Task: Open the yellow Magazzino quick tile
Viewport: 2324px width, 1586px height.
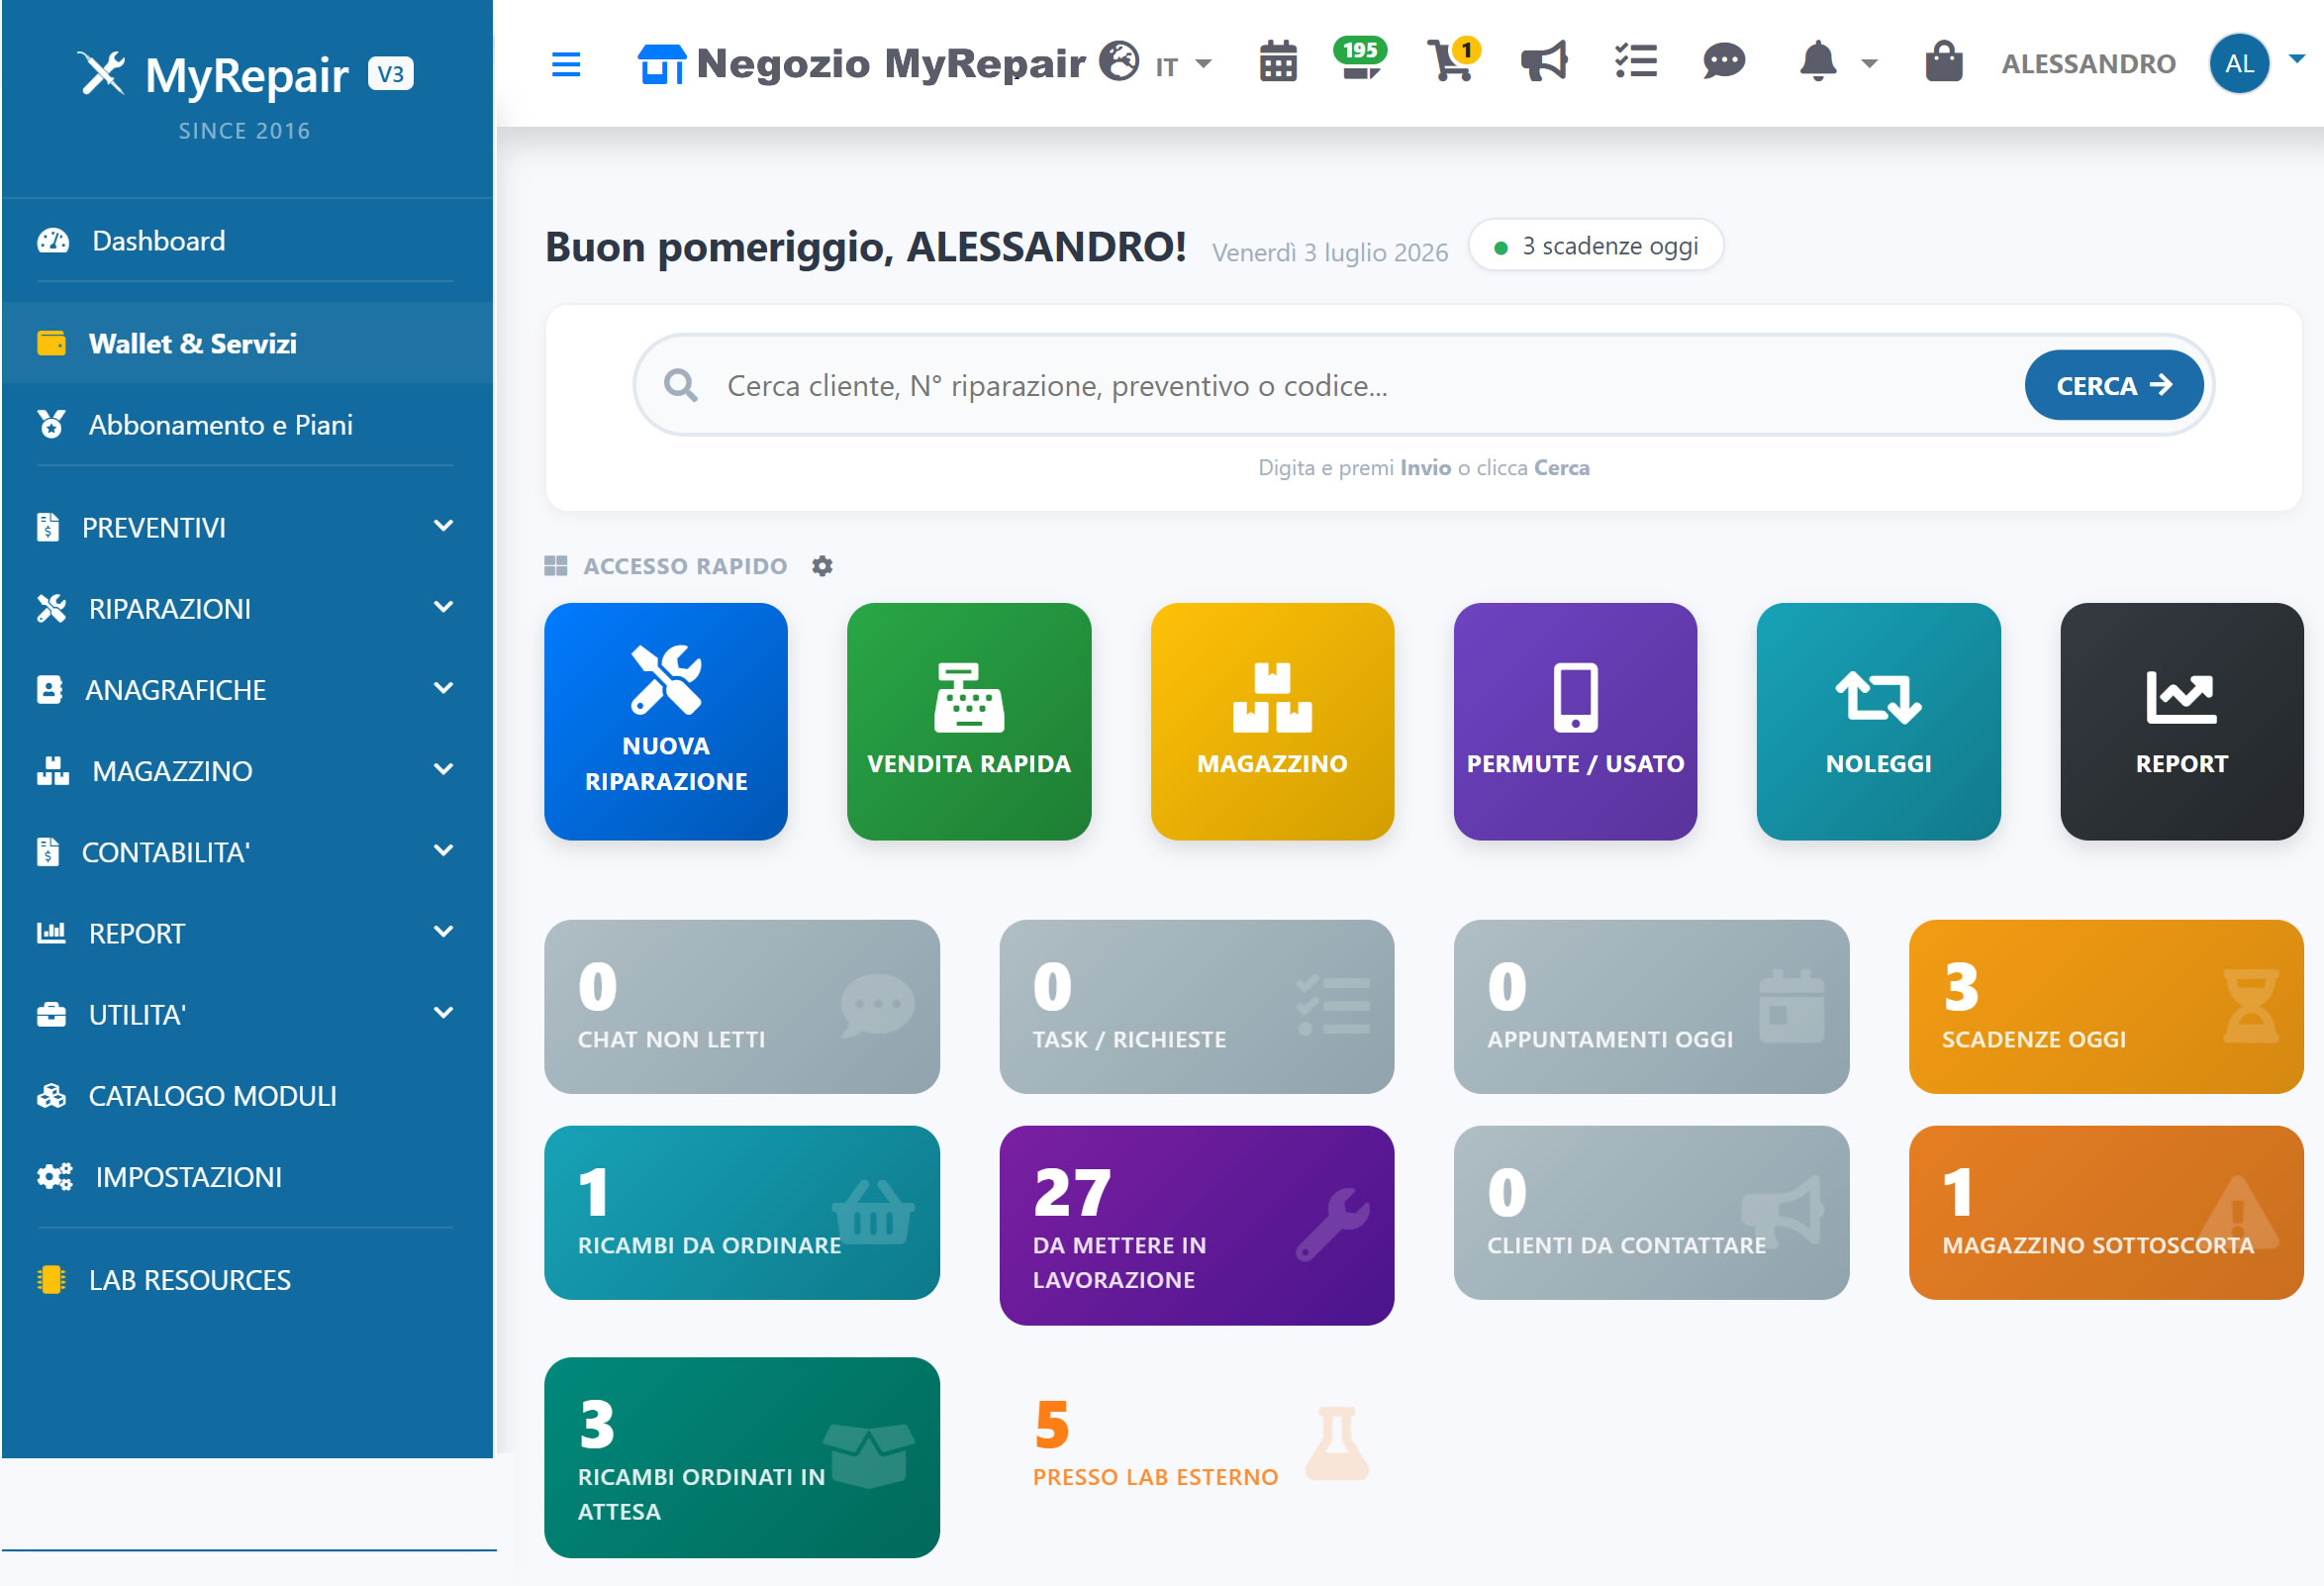Action: (1272, 721)
